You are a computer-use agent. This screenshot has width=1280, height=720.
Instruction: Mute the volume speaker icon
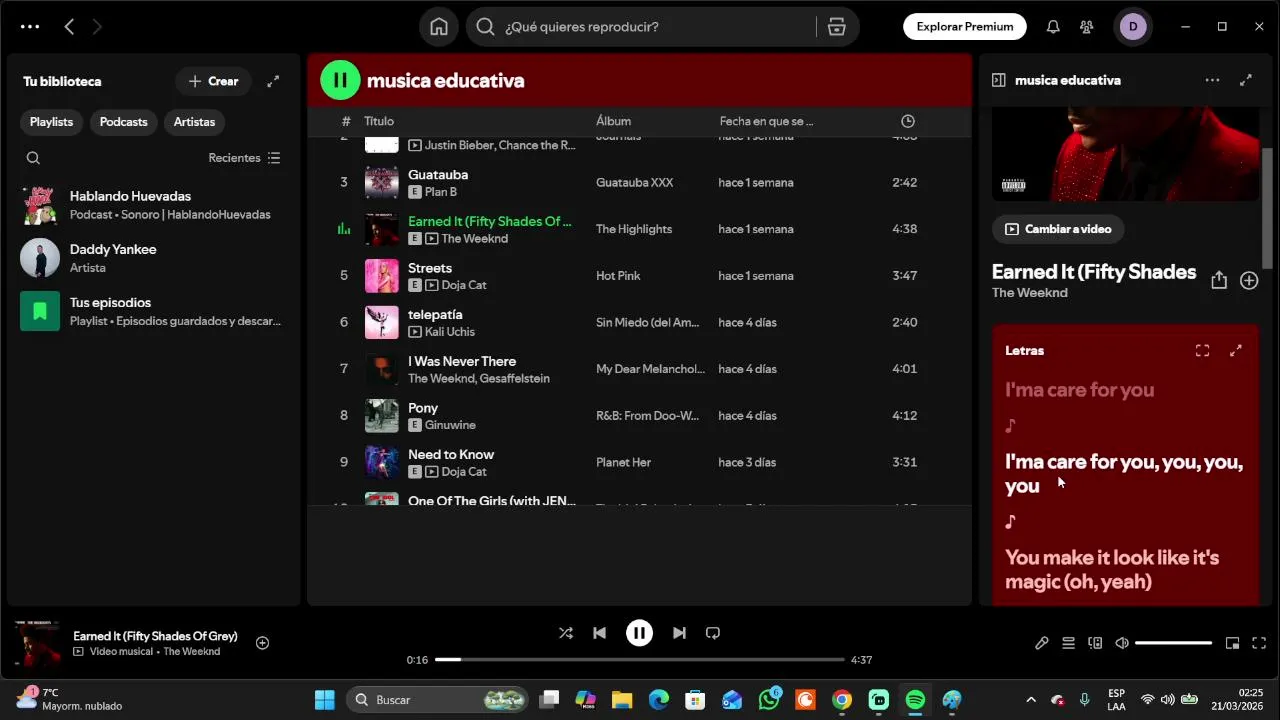point(1122,643)
